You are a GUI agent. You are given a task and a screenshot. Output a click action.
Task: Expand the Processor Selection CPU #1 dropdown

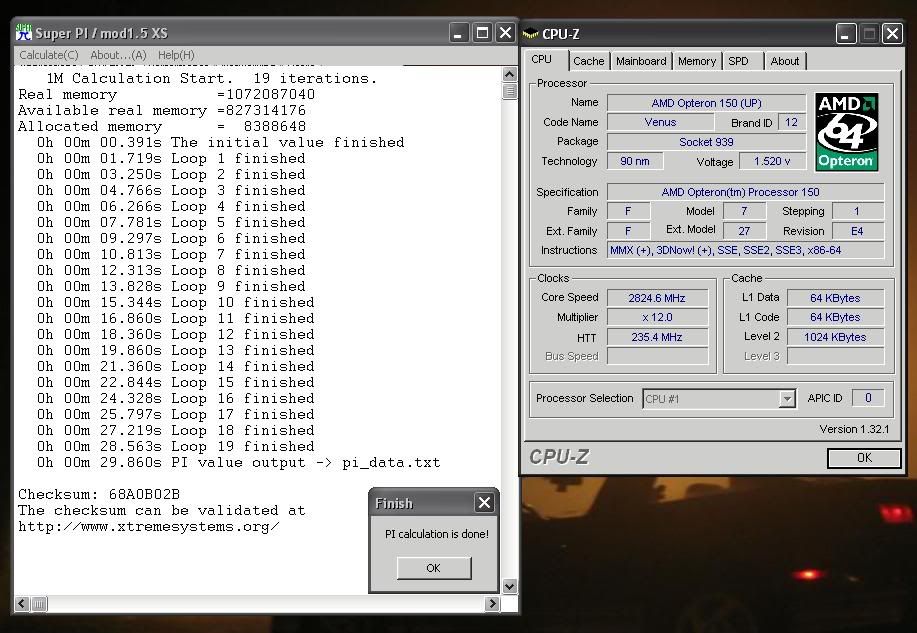coord(787,399)
